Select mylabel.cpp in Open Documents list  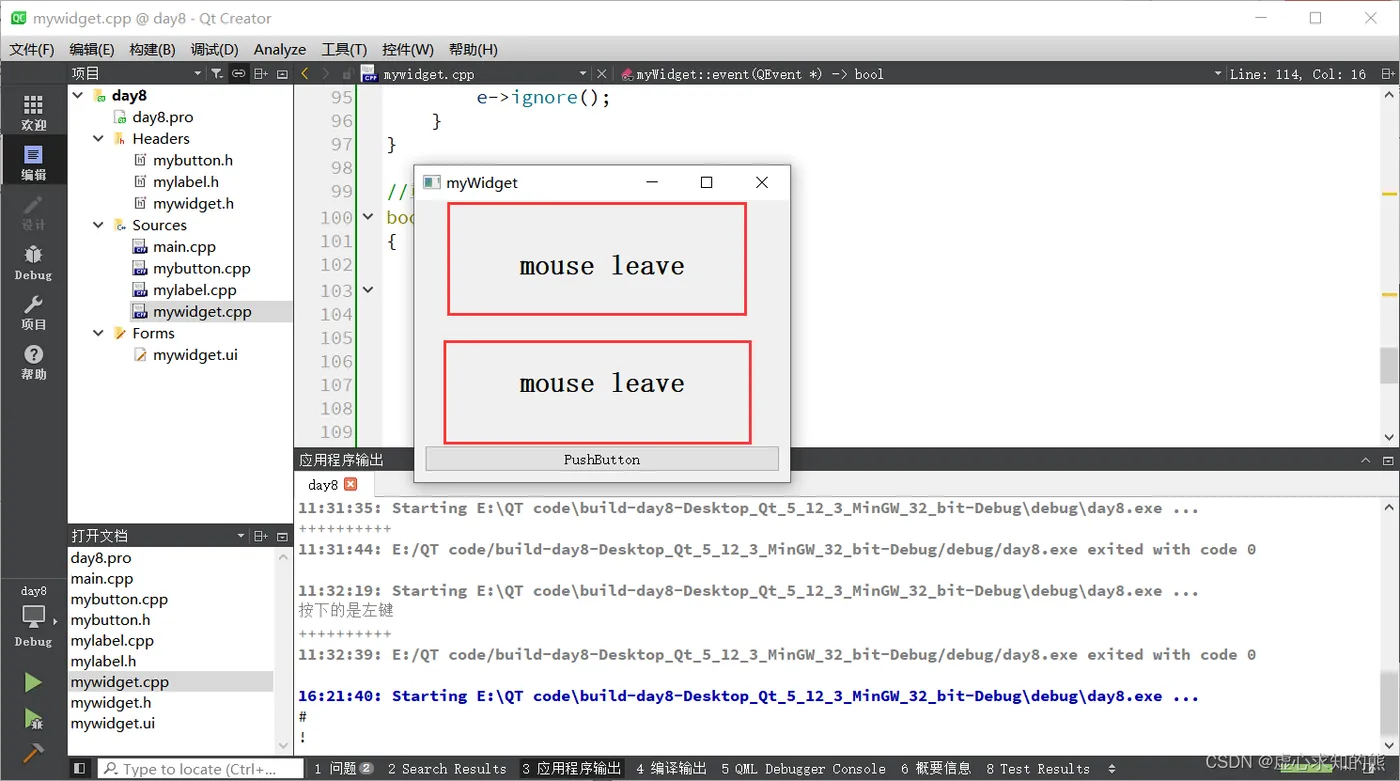[112, 640]
